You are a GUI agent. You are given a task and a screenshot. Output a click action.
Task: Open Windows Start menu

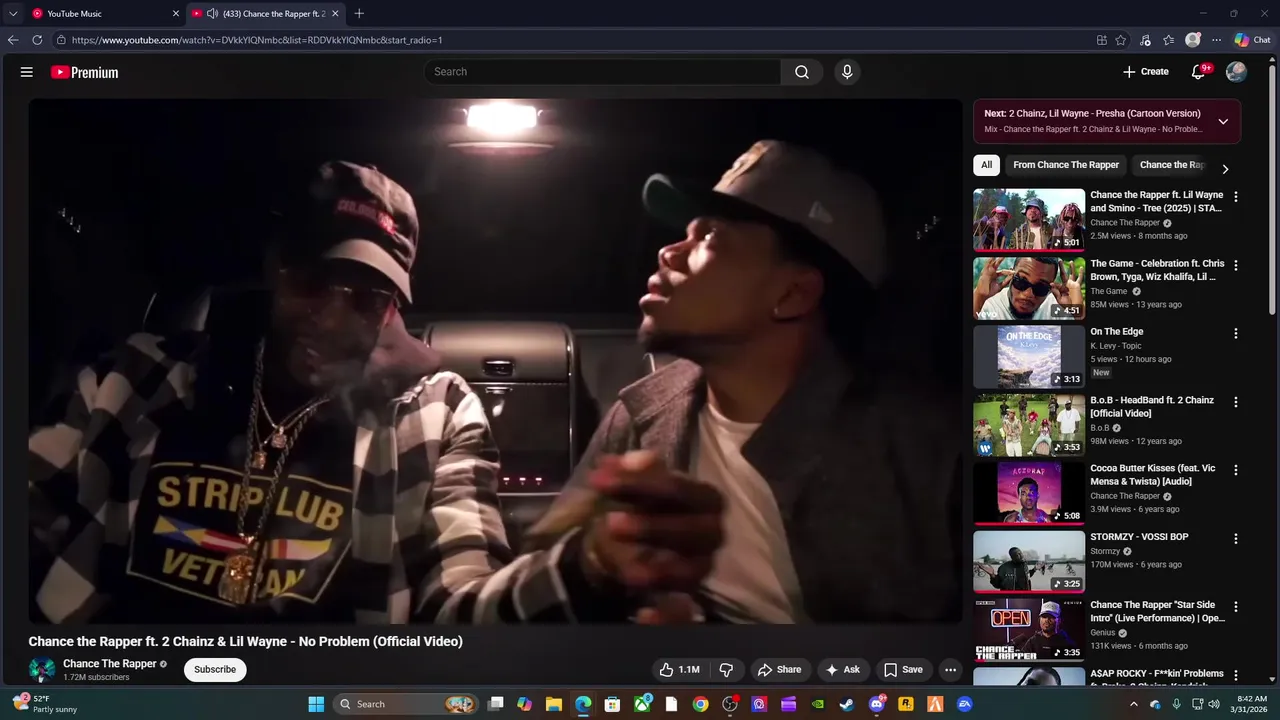[316, 704]
